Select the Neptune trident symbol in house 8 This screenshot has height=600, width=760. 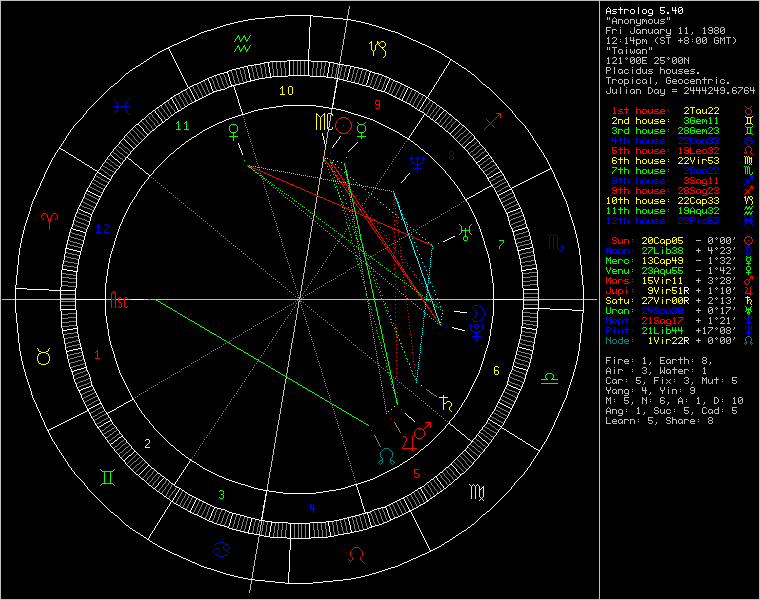click(x=417, y=163)
